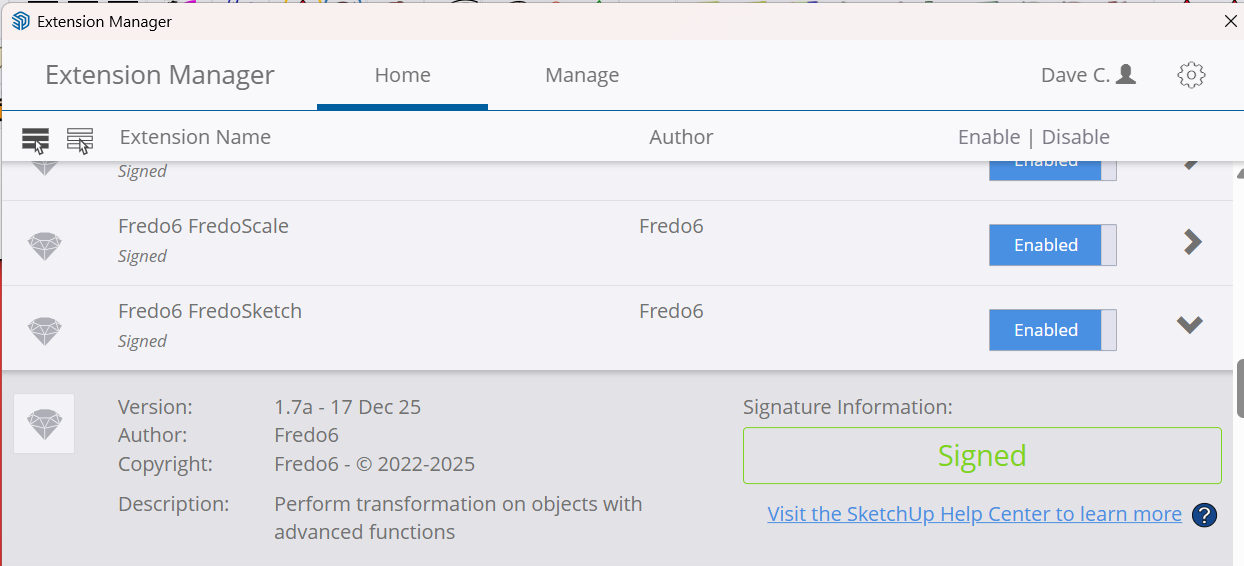This screenshot has width=1244, height=566.
Task: Collapse the Fredo6 FredoSketch details chevron
Action: point(1189,325)
